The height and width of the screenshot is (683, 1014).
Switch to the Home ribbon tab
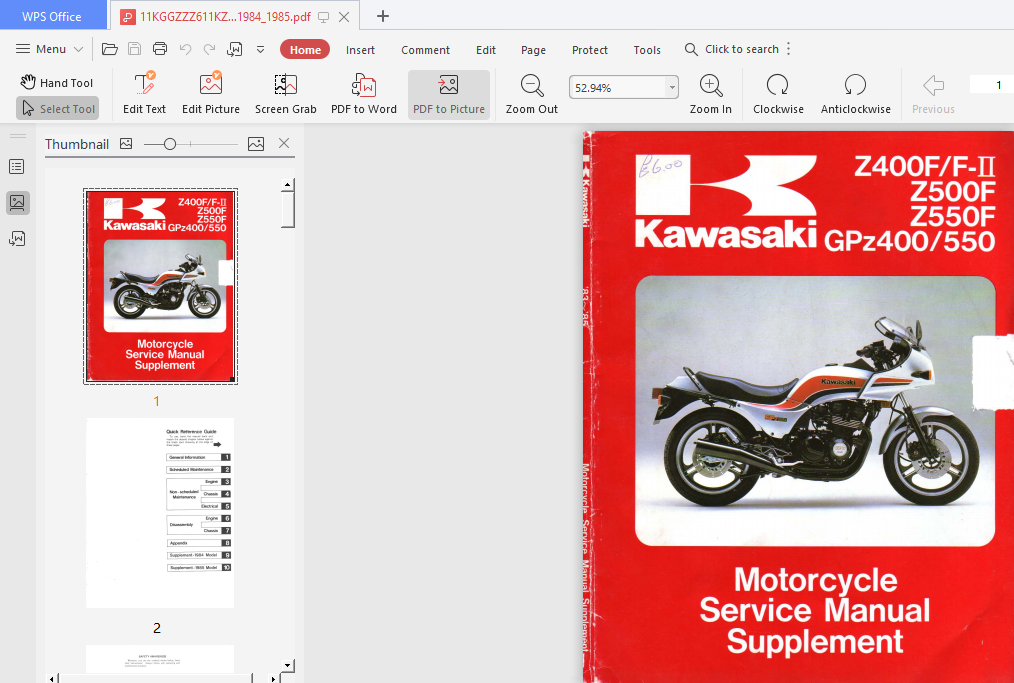(305, 50)
